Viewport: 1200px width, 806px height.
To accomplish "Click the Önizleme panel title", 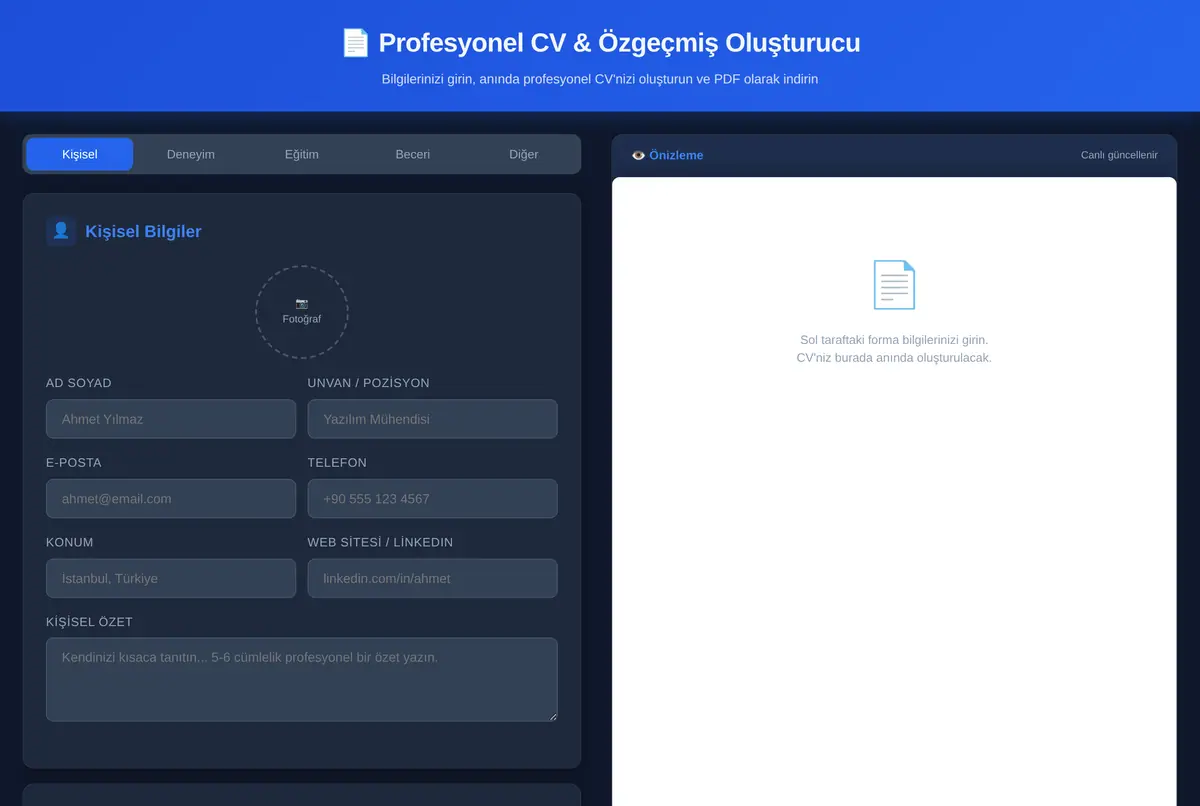I will point(676,155).
